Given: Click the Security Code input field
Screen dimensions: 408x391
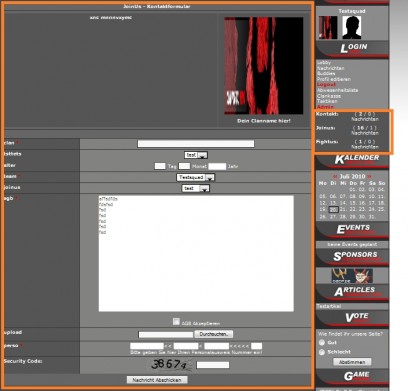Looking at the screenshot, I should (213, 365).
